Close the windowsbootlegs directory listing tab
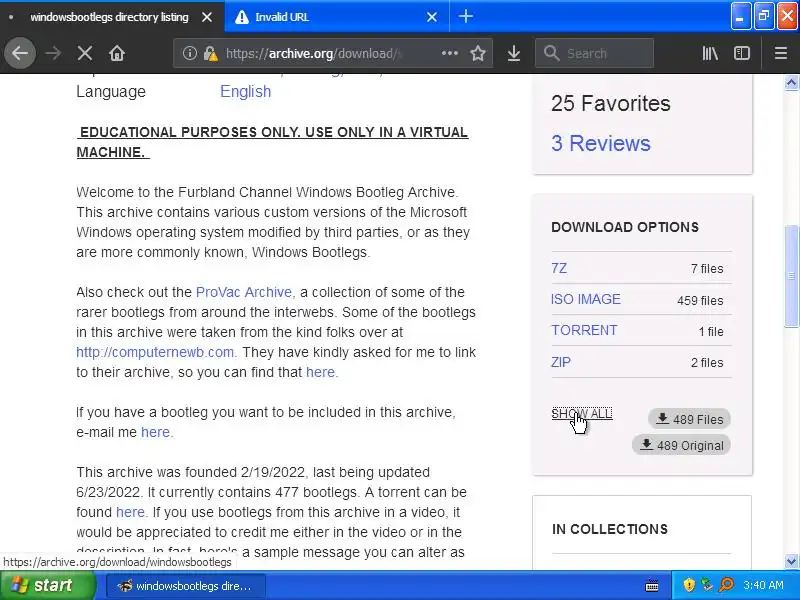 click(x=207, y=17)
